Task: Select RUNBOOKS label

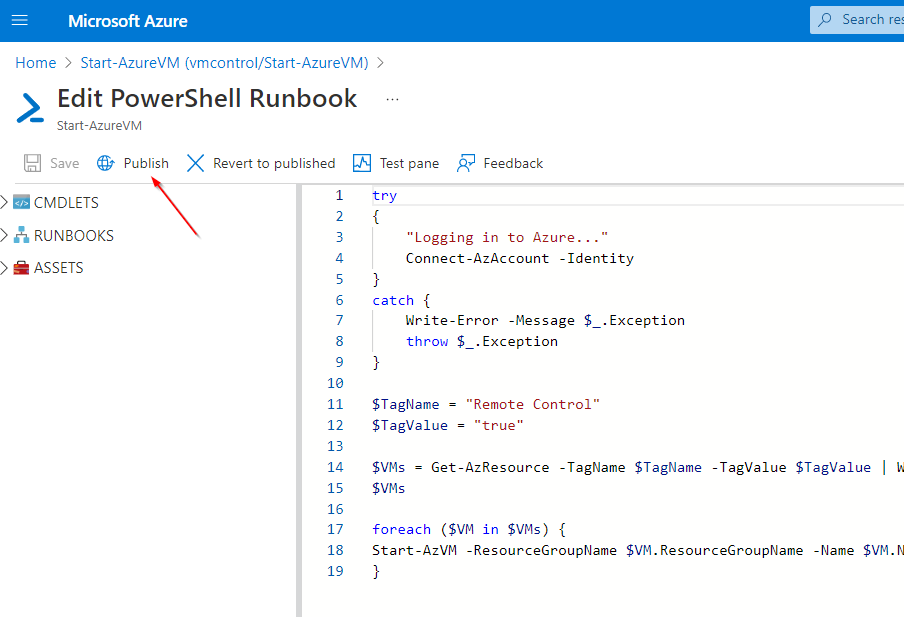Action: point(74,235)
